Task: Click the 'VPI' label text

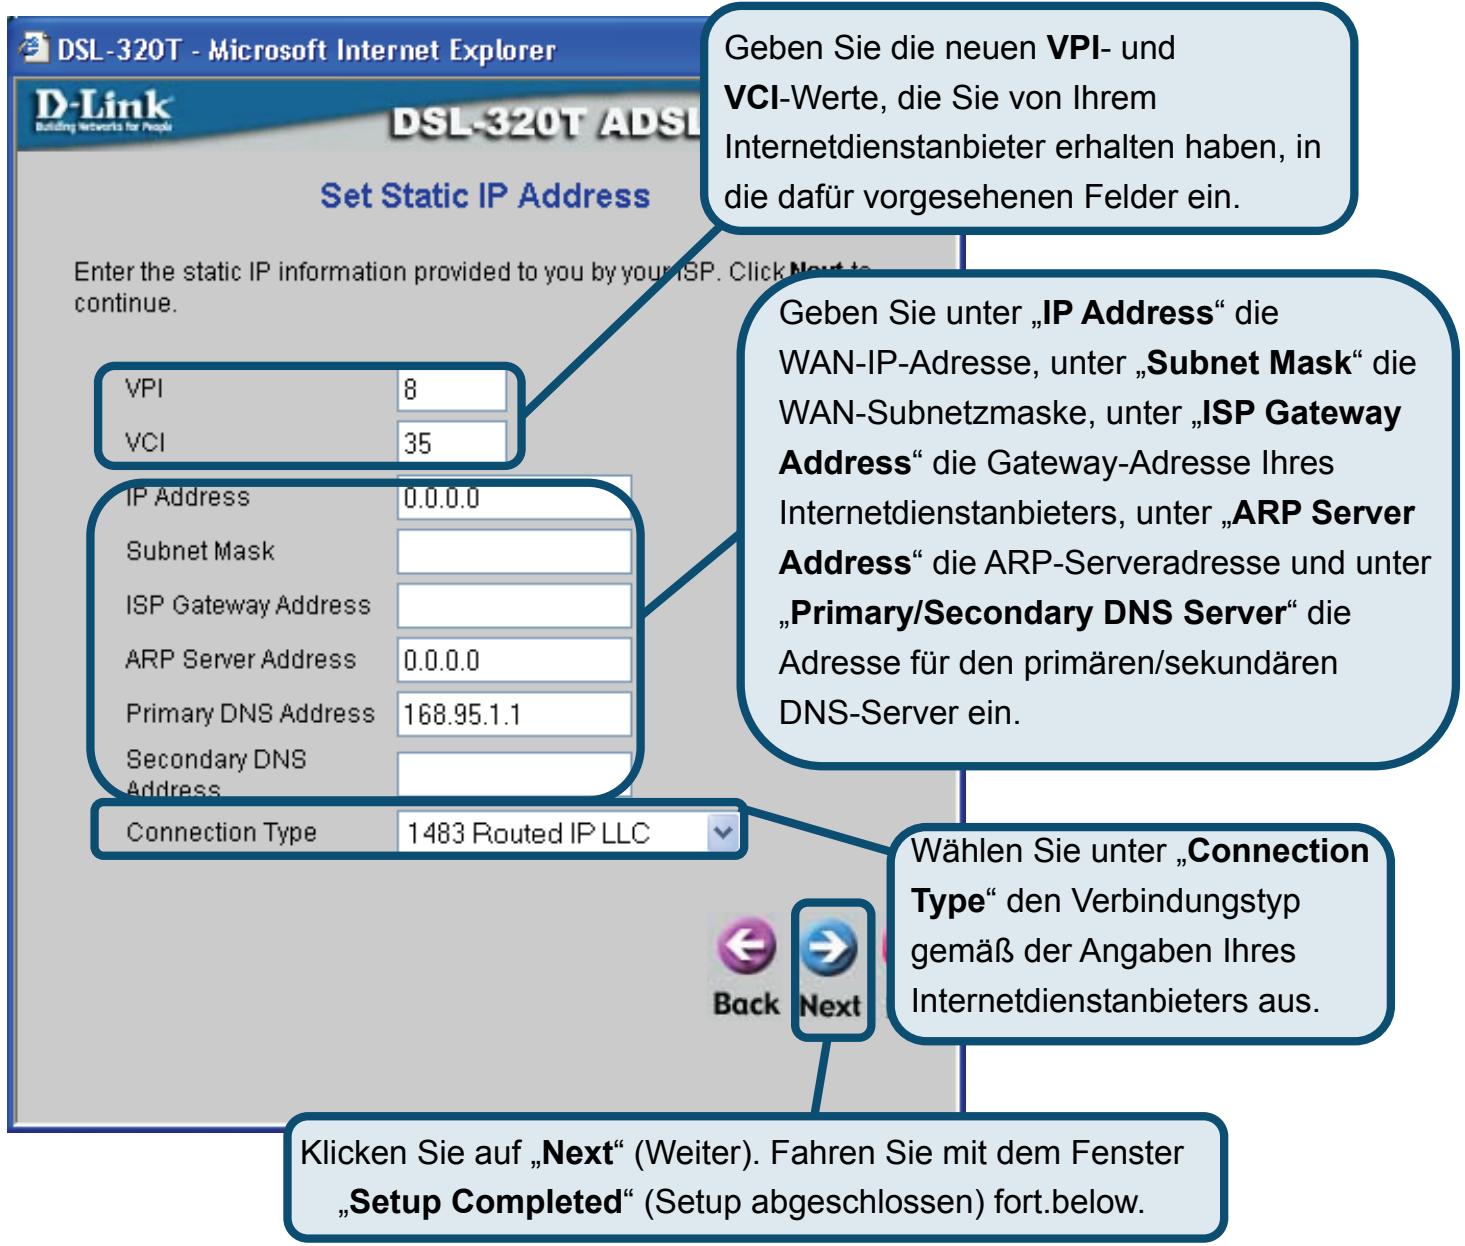Action: (144, 389)
